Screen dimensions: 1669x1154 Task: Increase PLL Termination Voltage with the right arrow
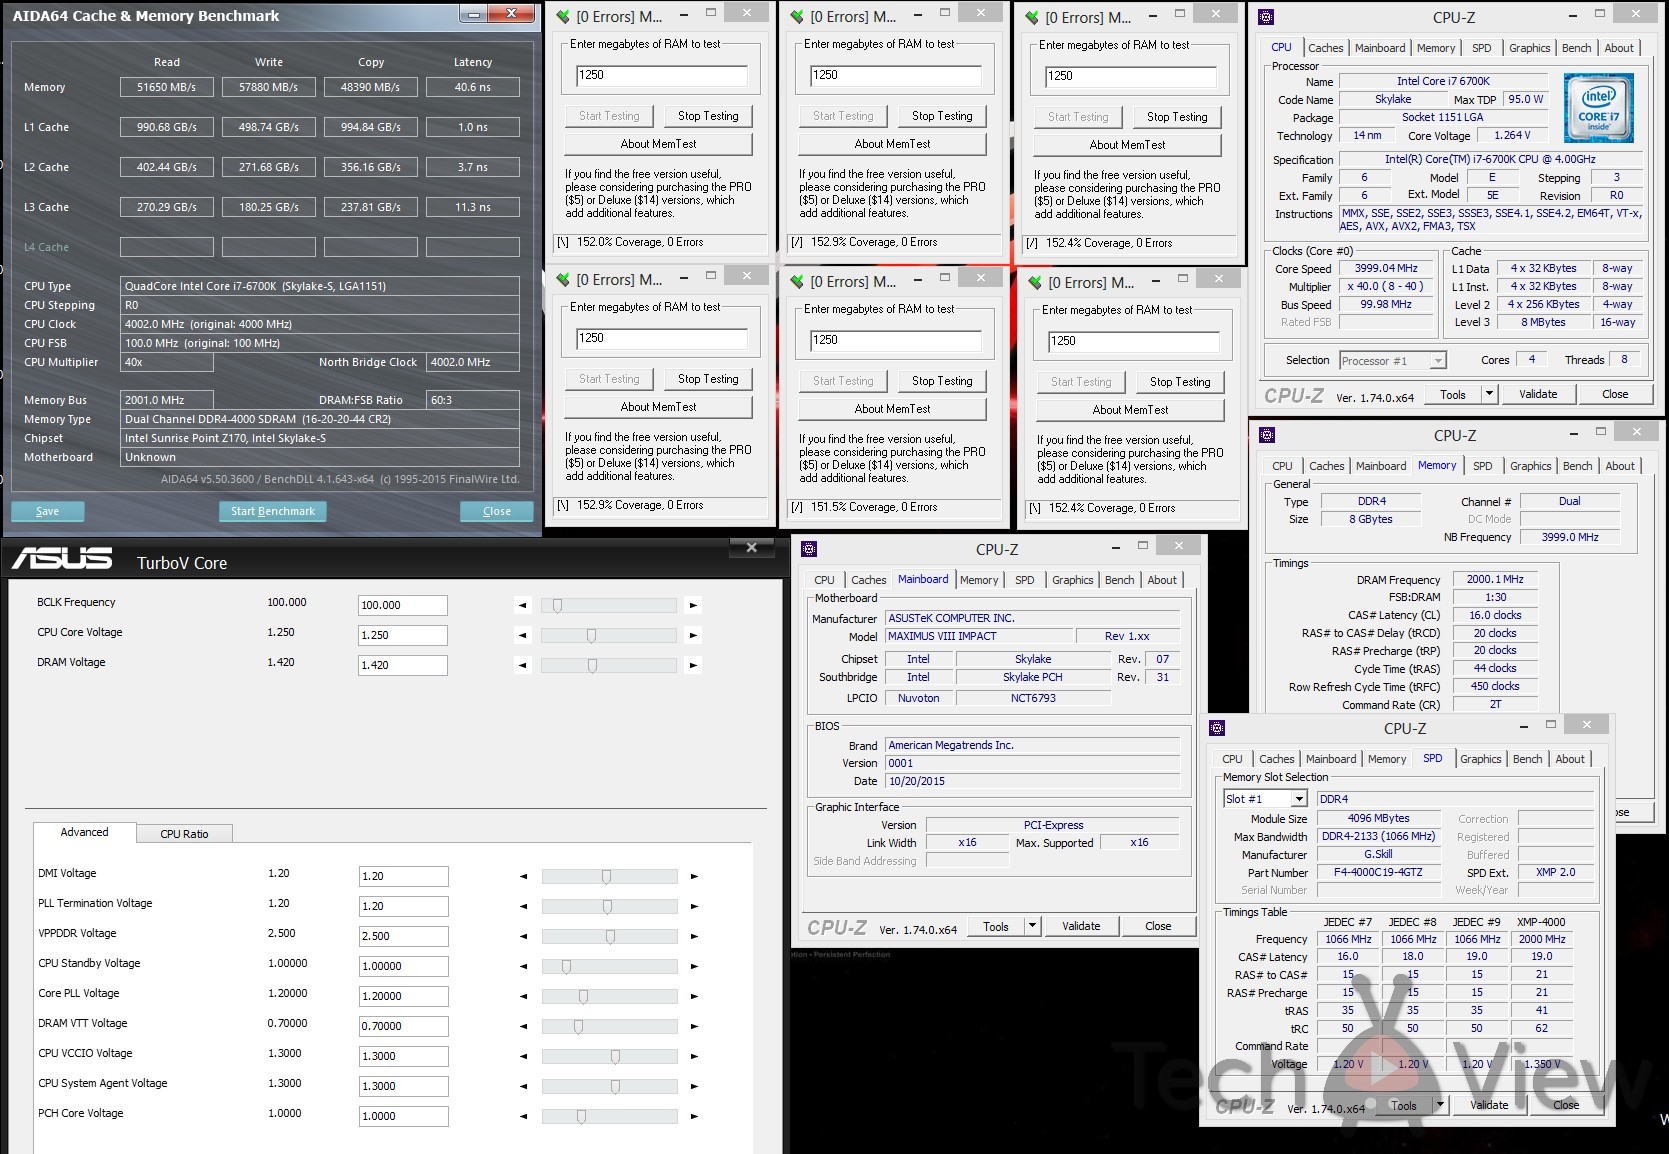[694, 906]
